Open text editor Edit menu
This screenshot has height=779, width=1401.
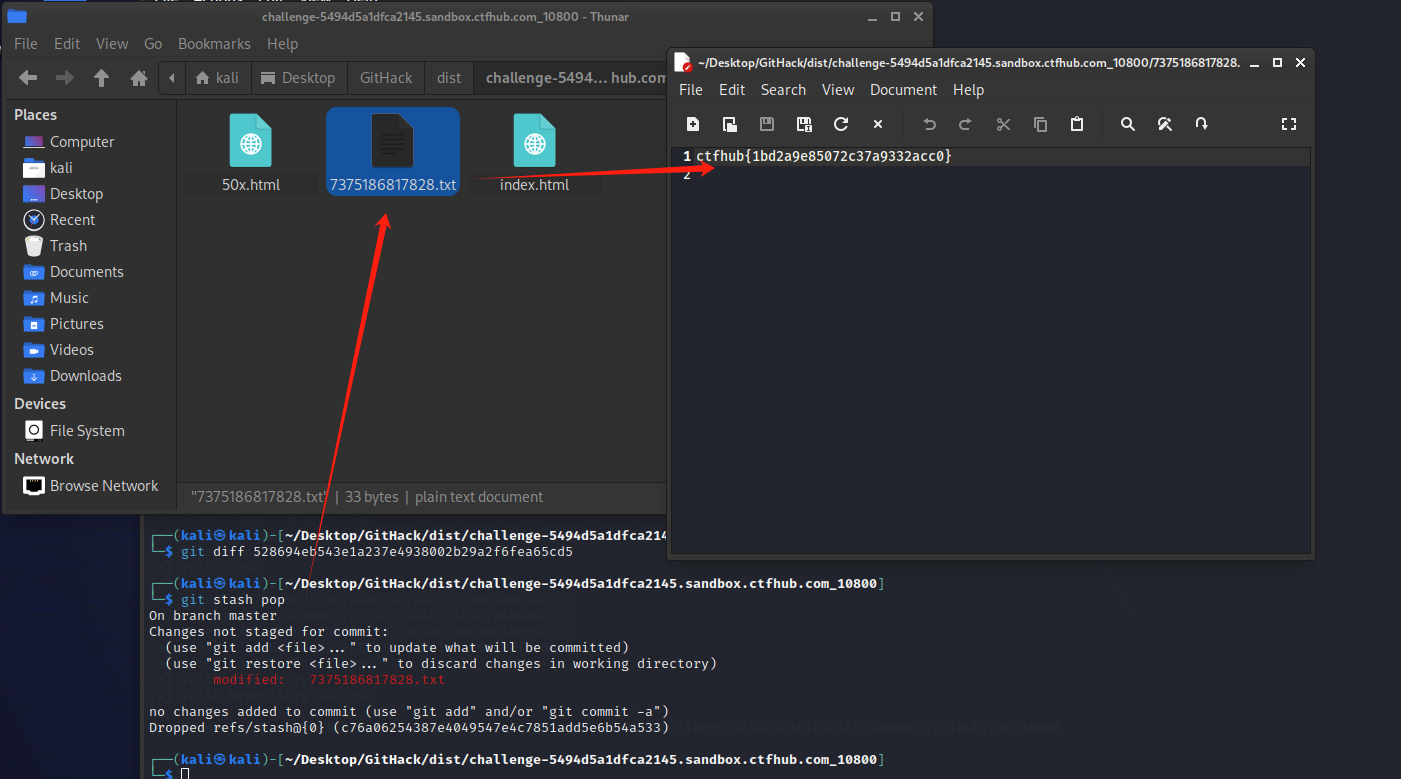[732, 90]
